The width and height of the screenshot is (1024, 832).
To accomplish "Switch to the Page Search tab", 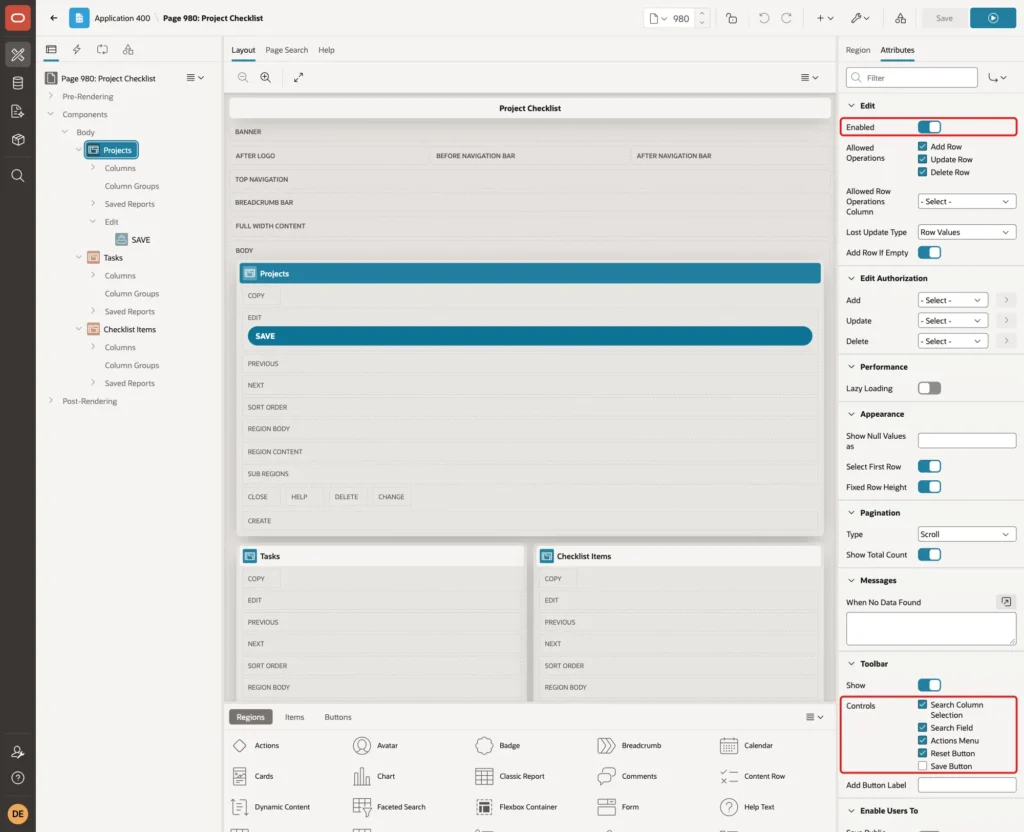I will click(286, 50).
